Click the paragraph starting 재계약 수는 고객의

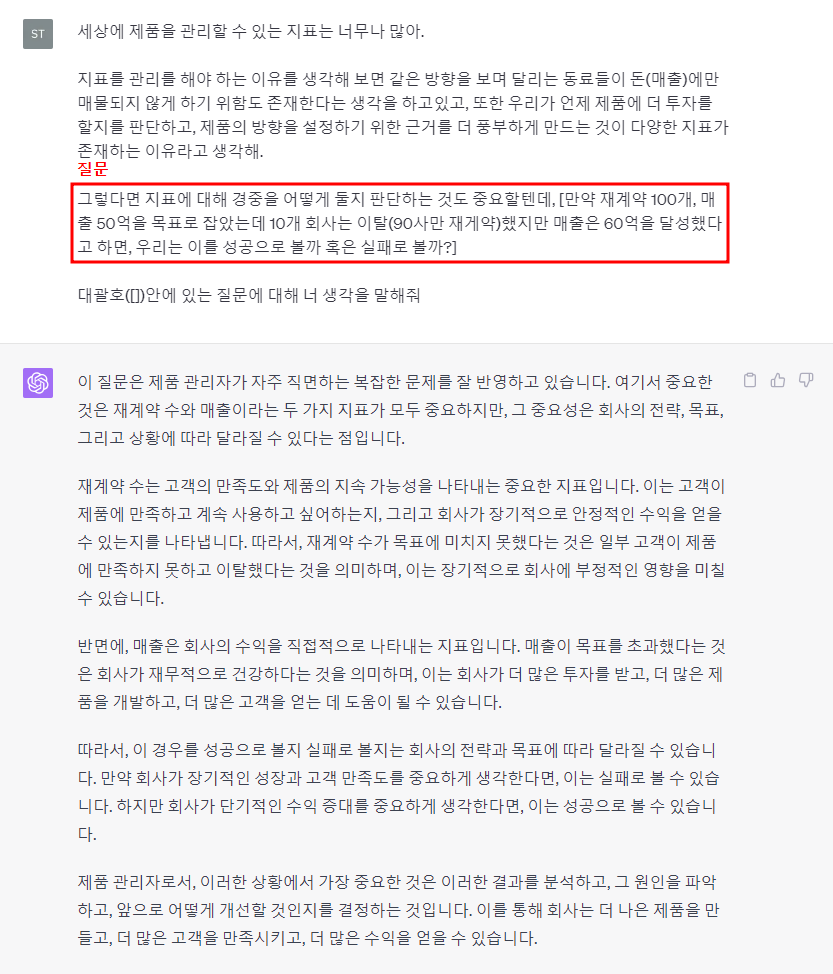(x=401, y=542)
